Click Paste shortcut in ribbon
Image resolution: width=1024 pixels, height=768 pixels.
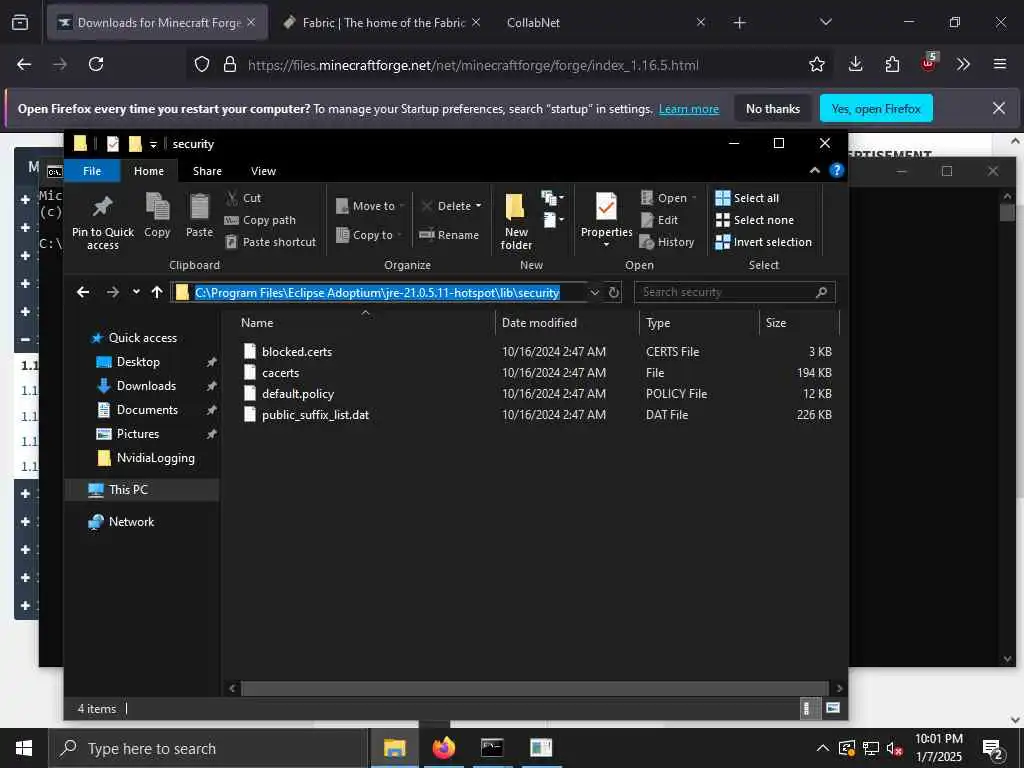[x=270, y=242]
